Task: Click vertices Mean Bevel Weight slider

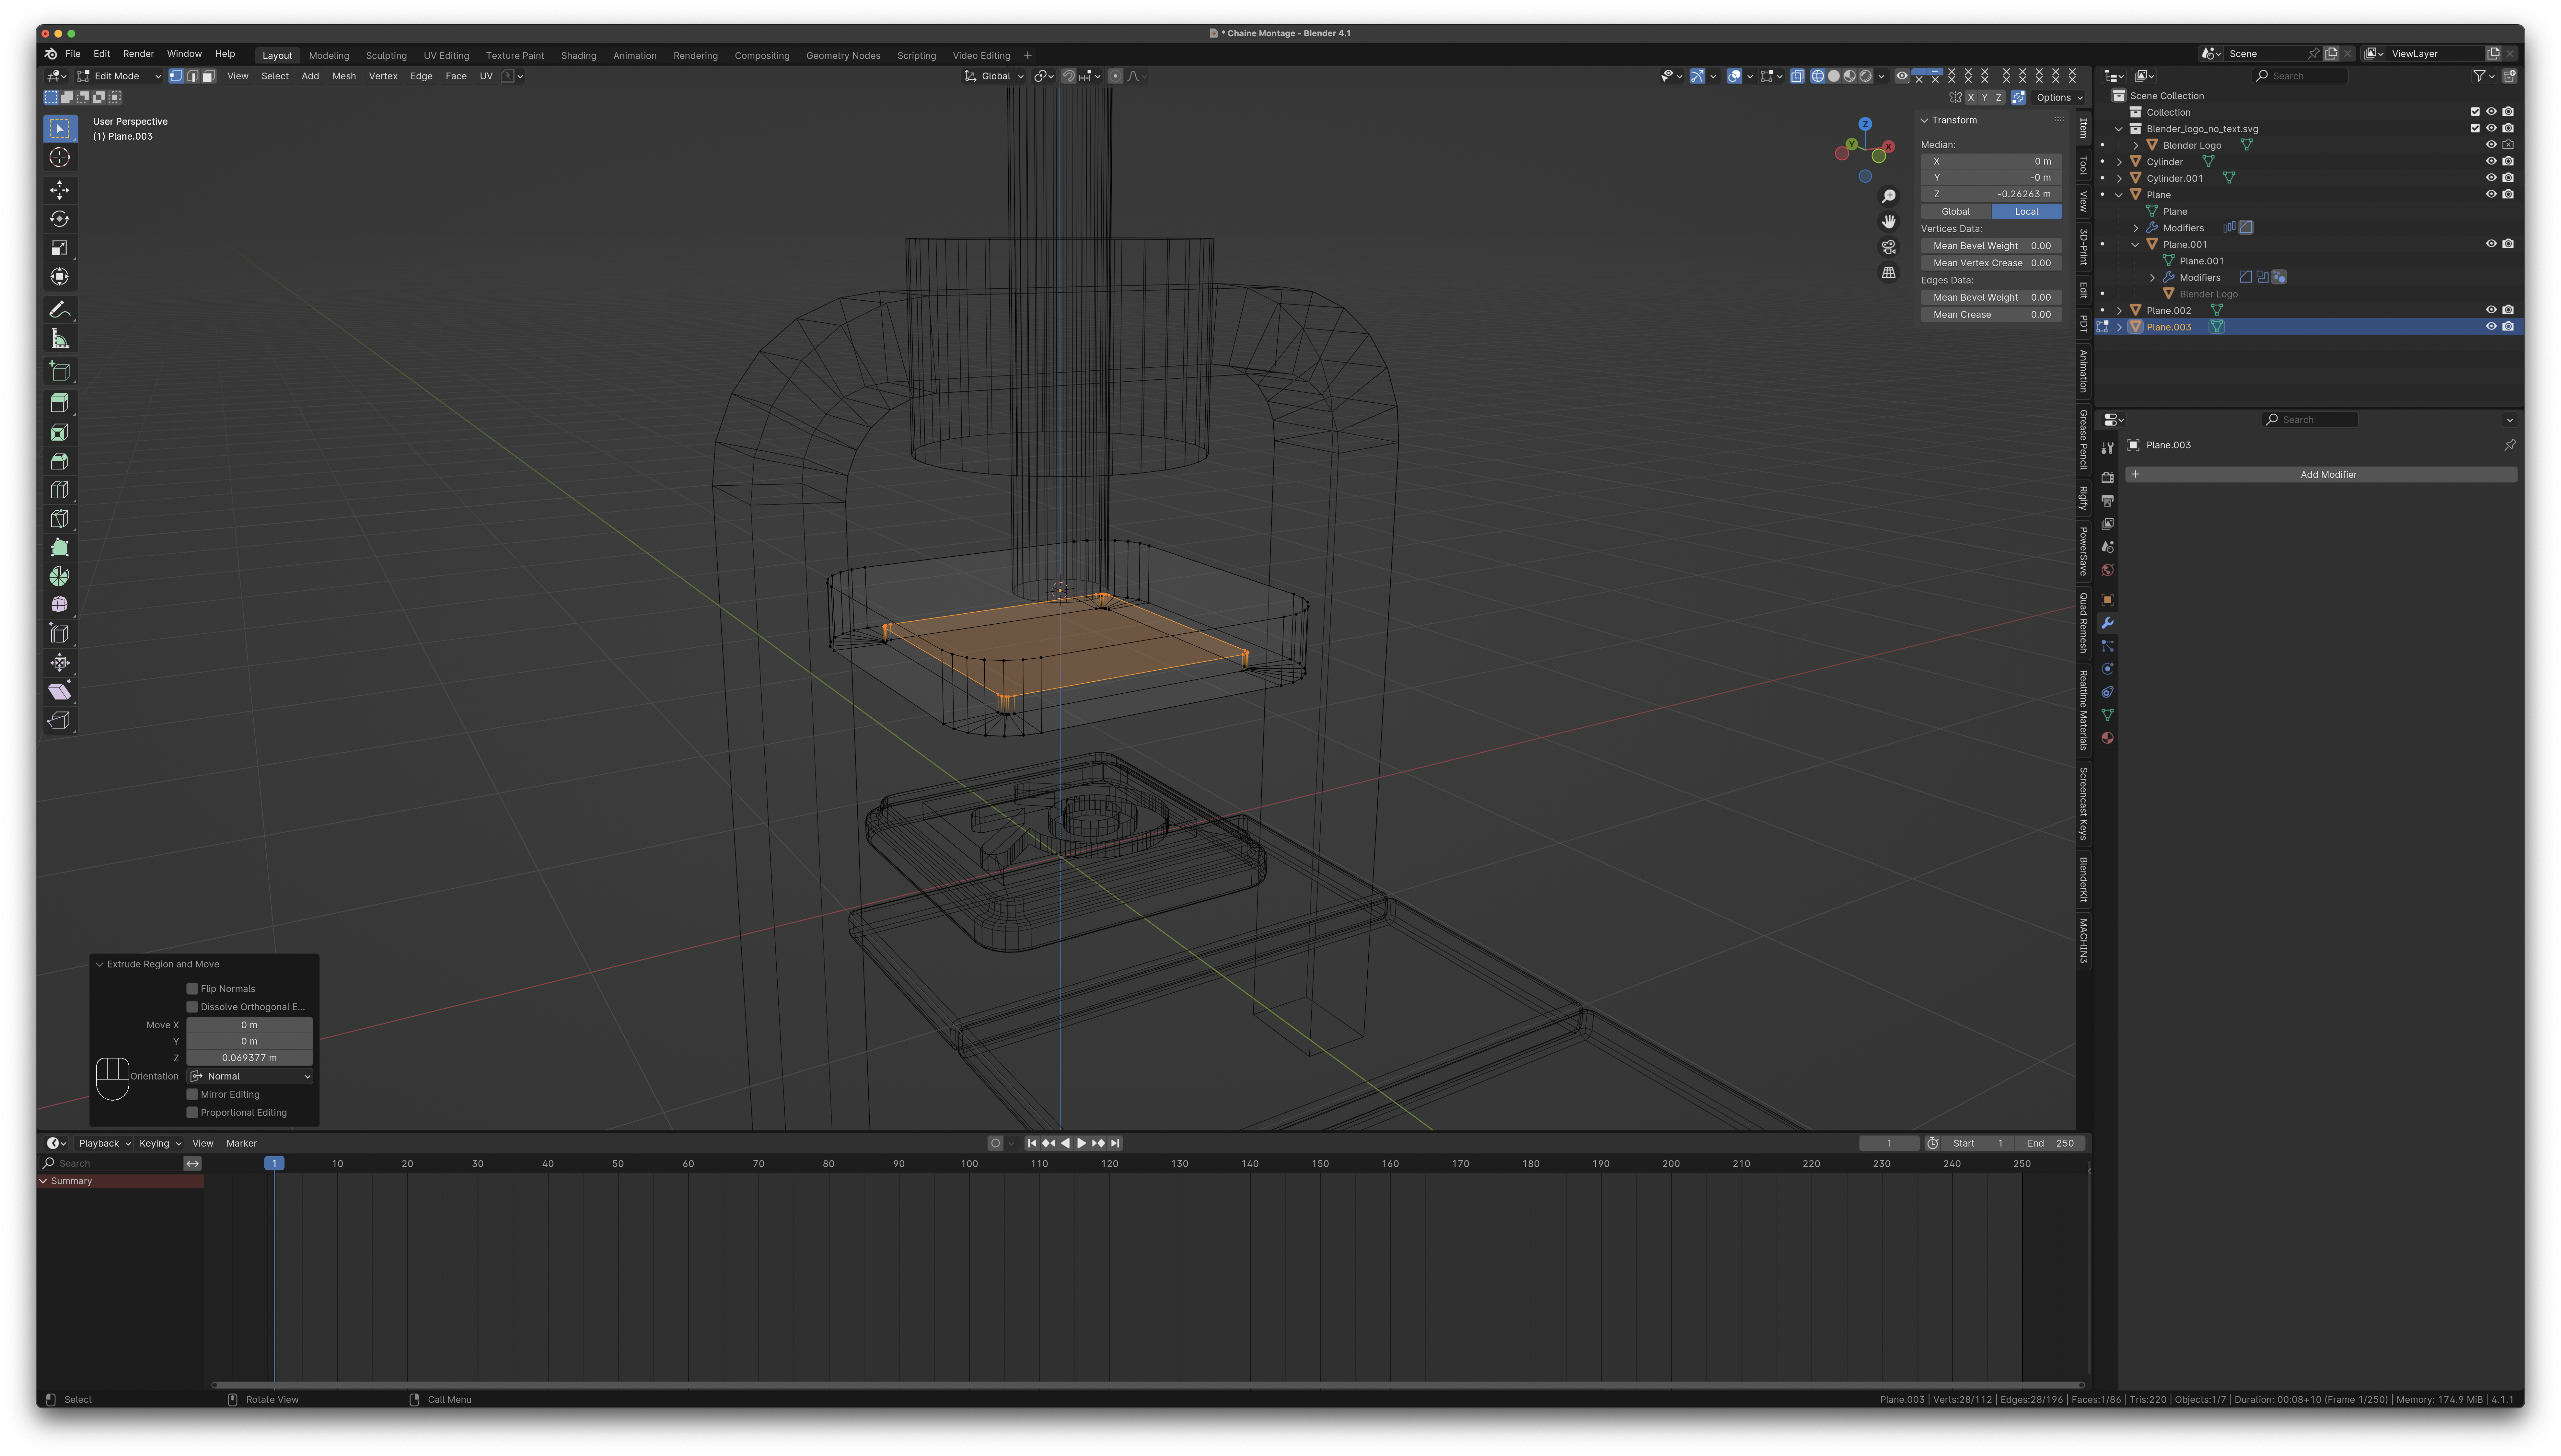Action: 1991,246
